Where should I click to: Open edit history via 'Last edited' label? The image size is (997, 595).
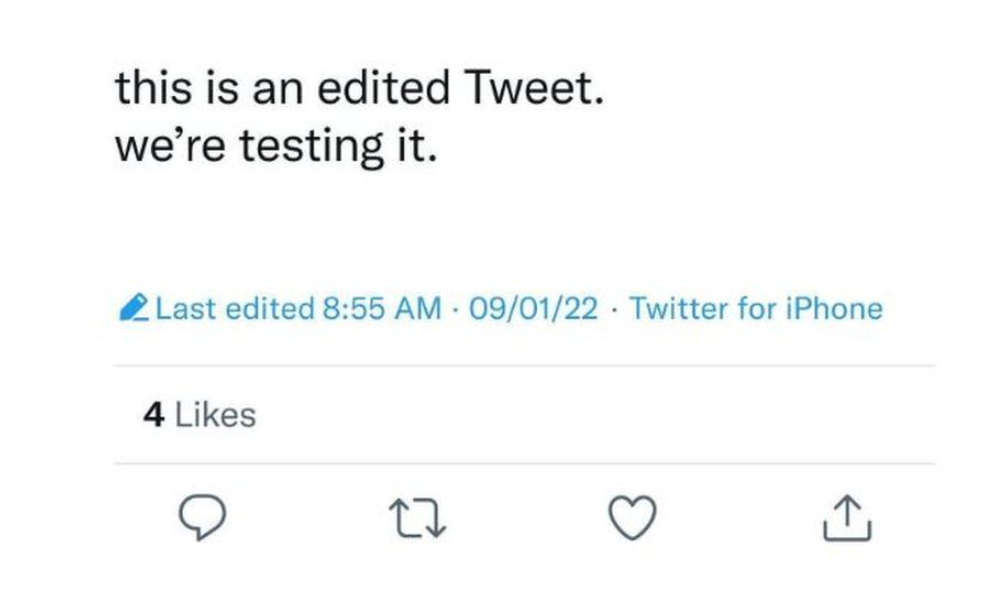[x=235, y=309]
